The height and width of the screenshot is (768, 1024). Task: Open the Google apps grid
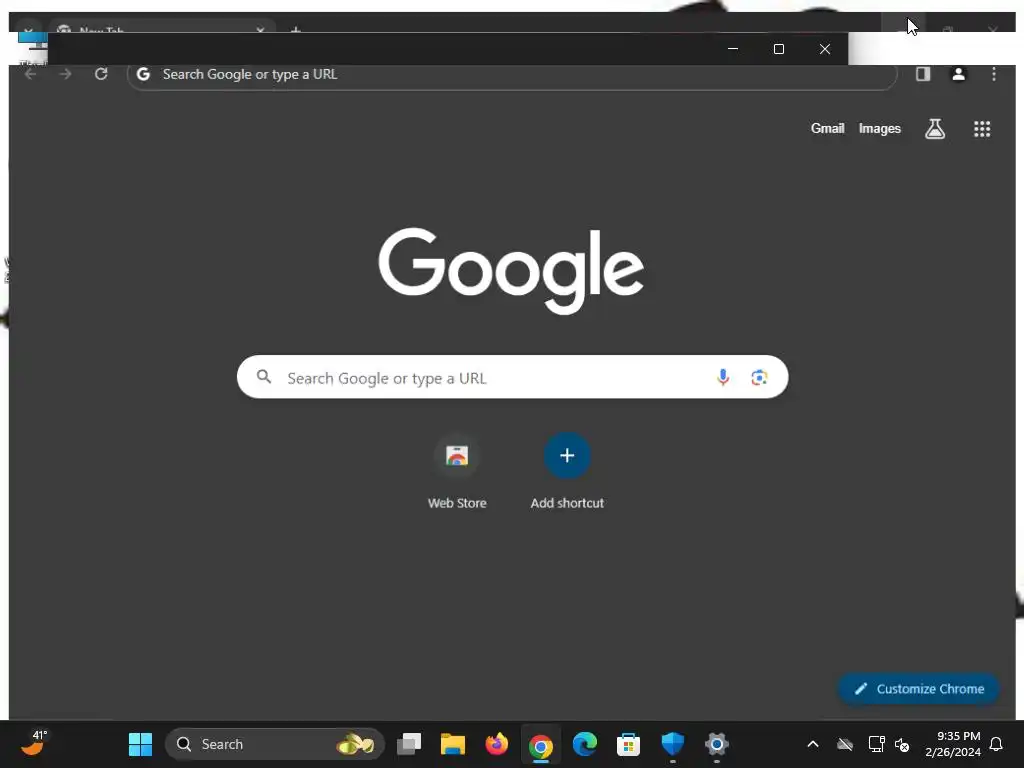(982, 129)
